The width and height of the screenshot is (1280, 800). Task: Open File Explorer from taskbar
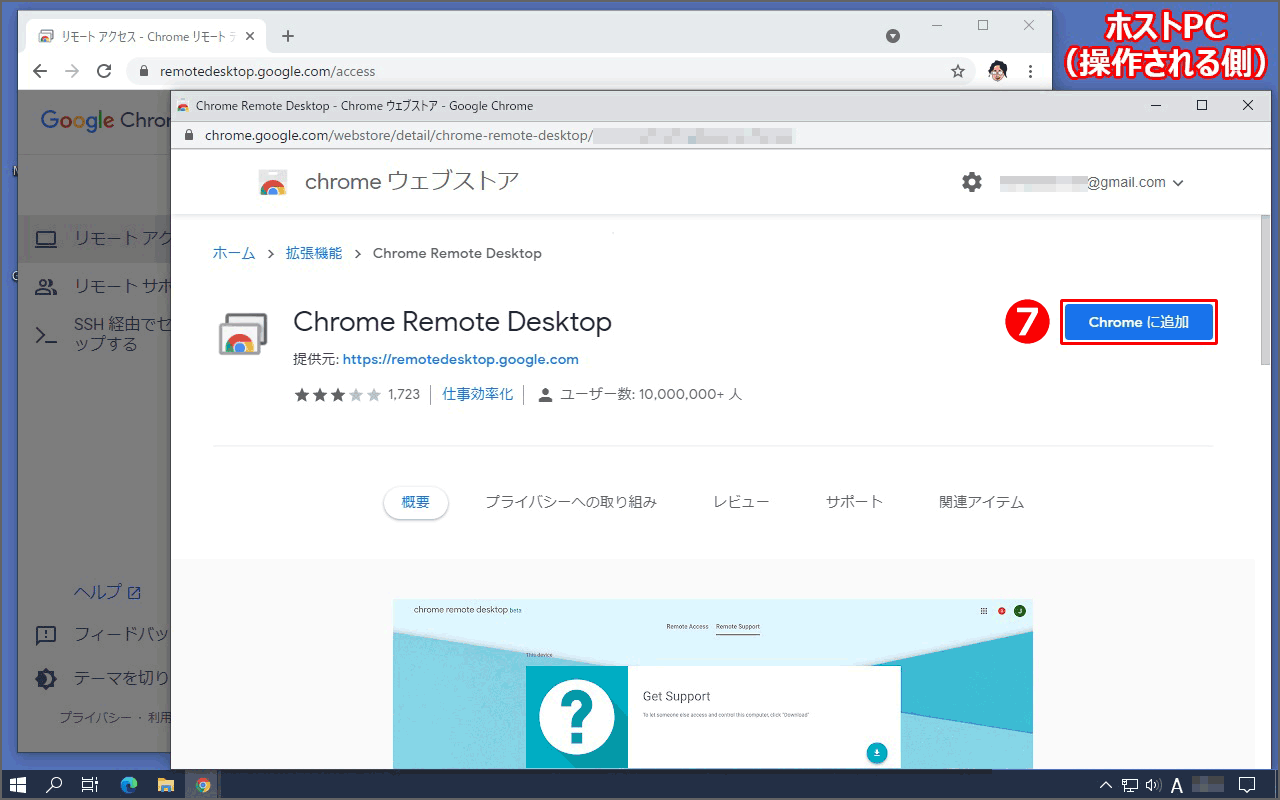click(166, 785)
